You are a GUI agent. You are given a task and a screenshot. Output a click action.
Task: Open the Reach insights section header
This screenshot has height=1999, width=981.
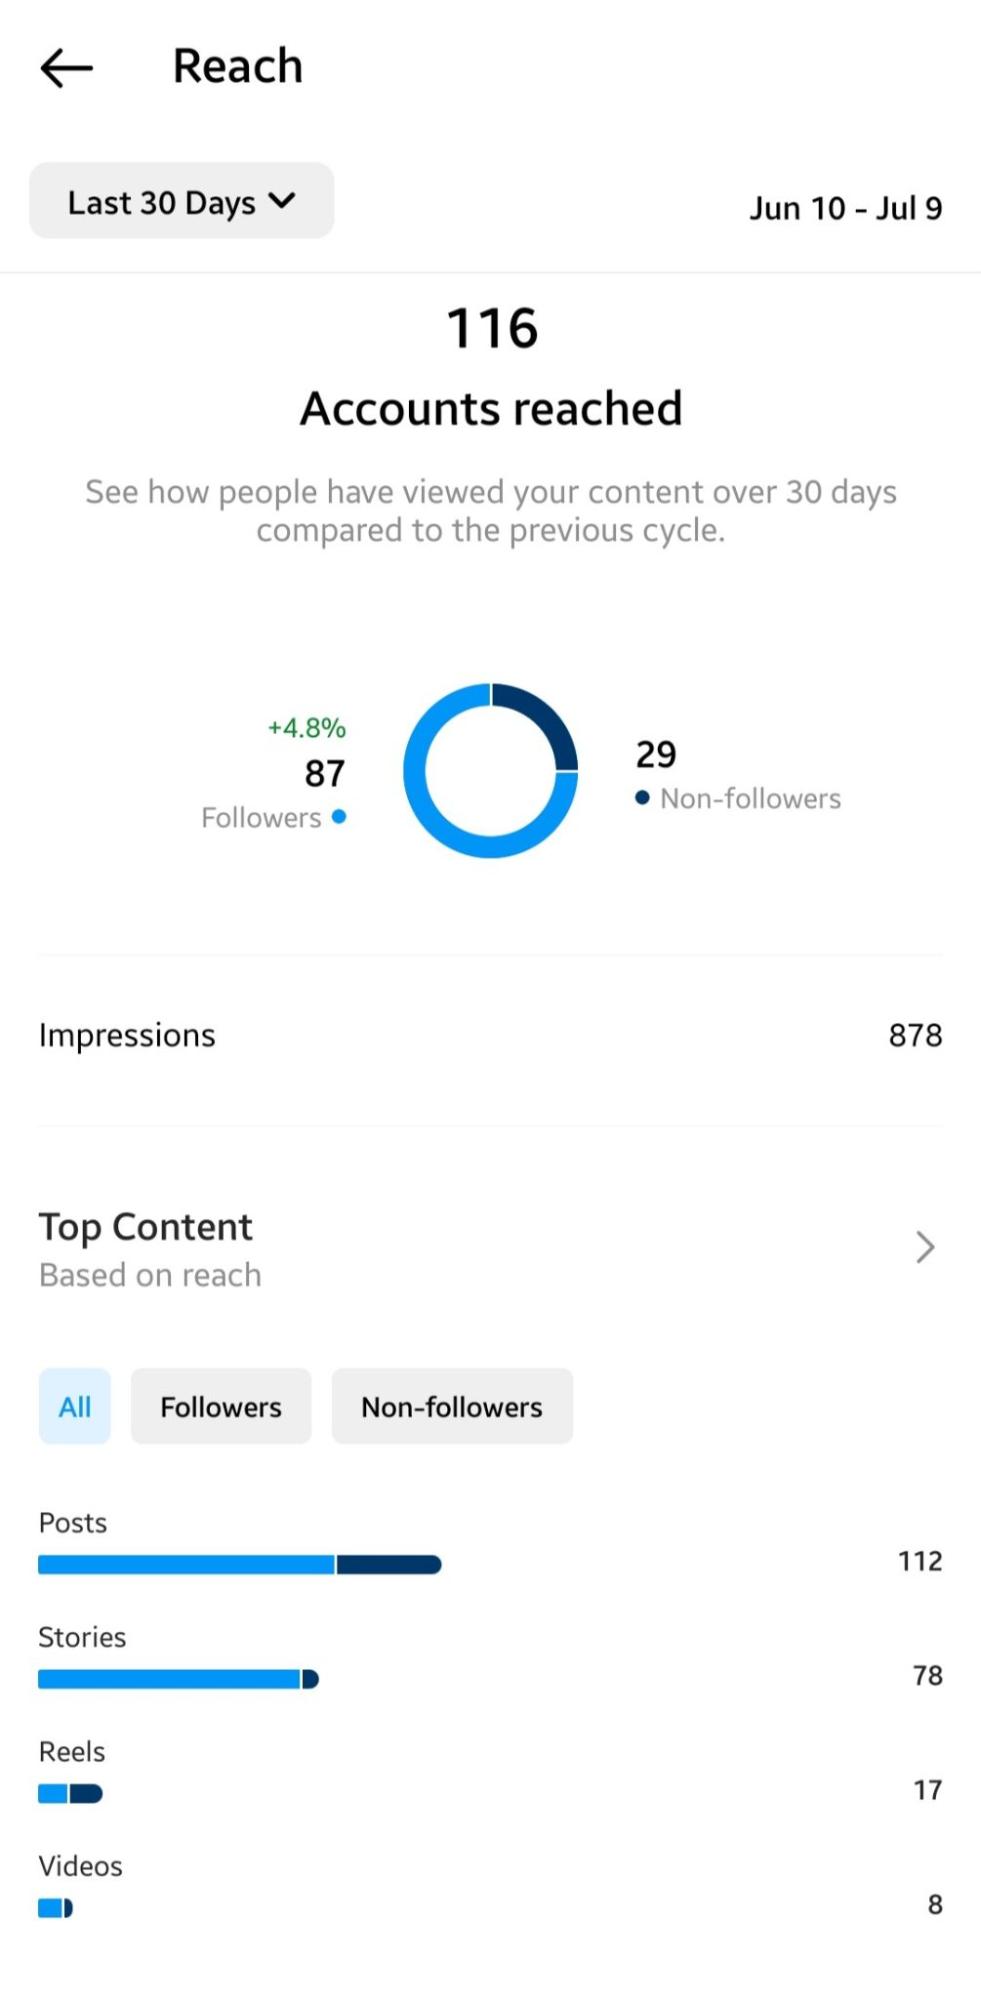point(237,64)
